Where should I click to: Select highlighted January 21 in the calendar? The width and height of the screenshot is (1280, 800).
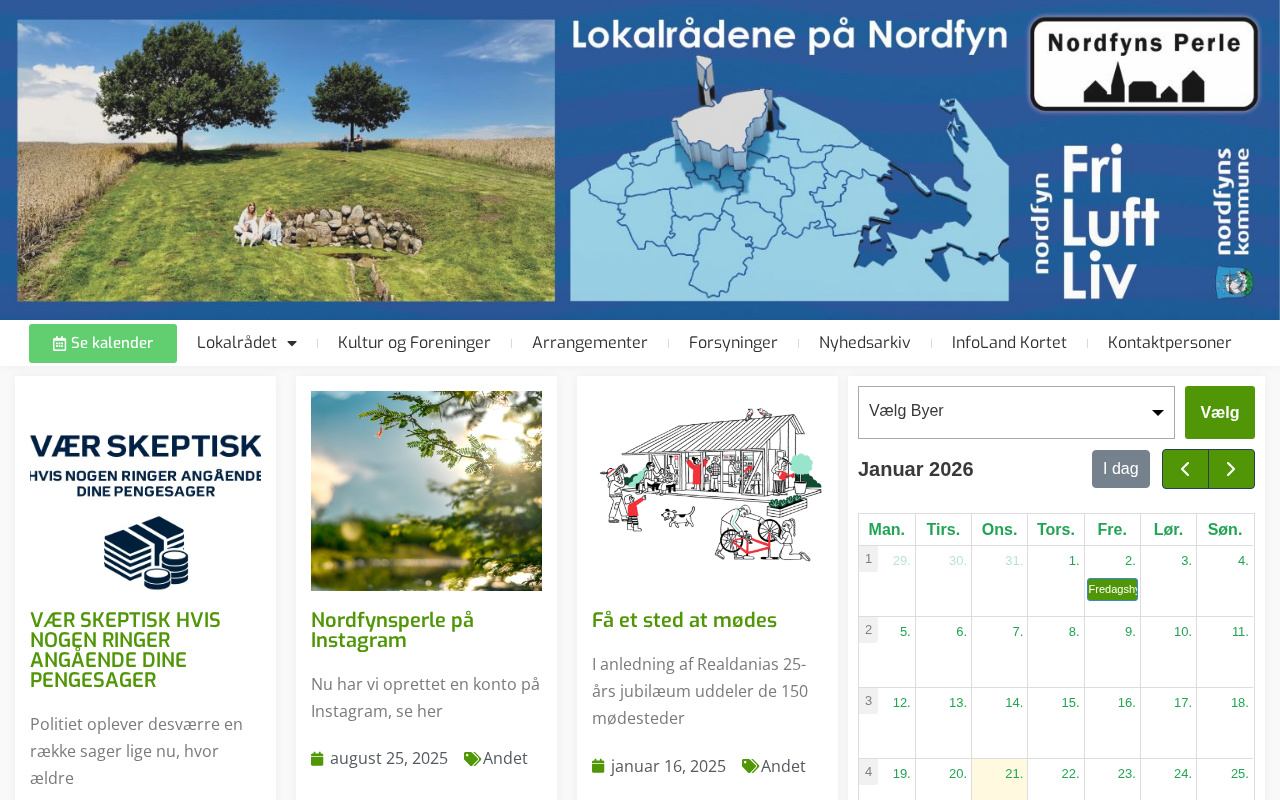(1014, 774)
